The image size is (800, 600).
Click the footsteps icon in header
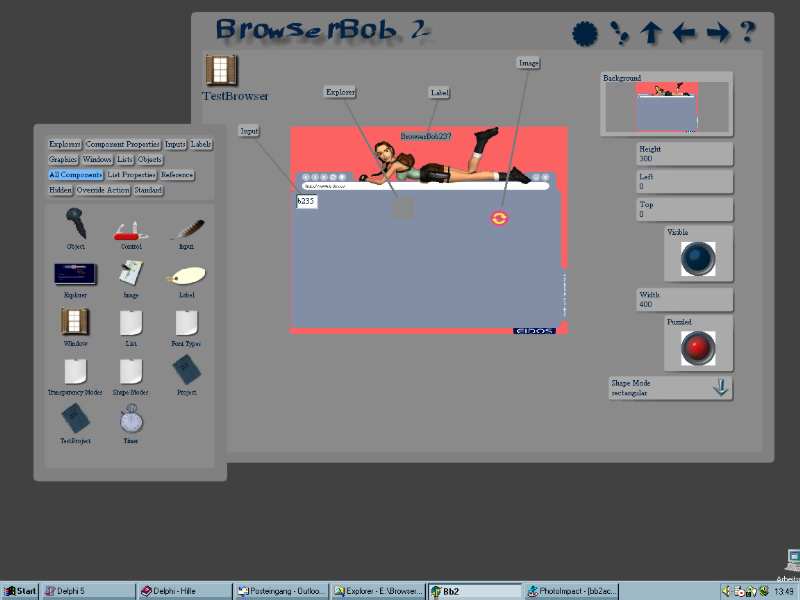(619, 33)
